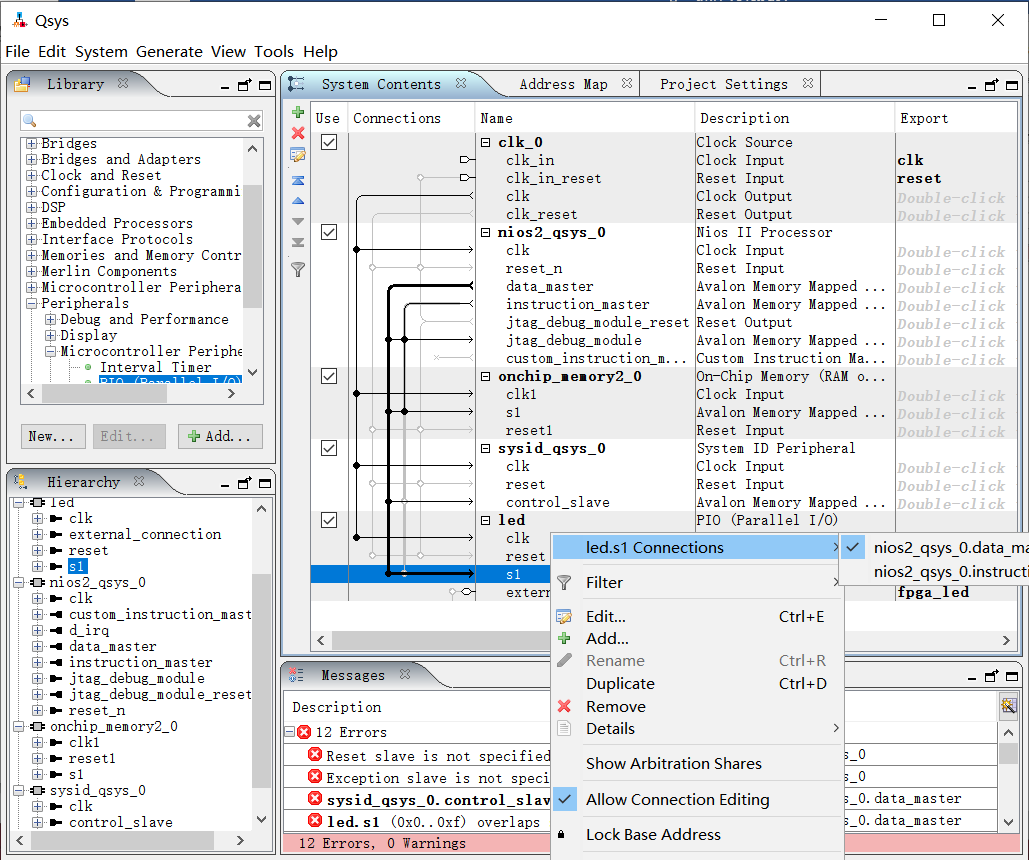Click the red X remove icon in System Contents toolbar
1029x860 pixels.
coord(297,133)
